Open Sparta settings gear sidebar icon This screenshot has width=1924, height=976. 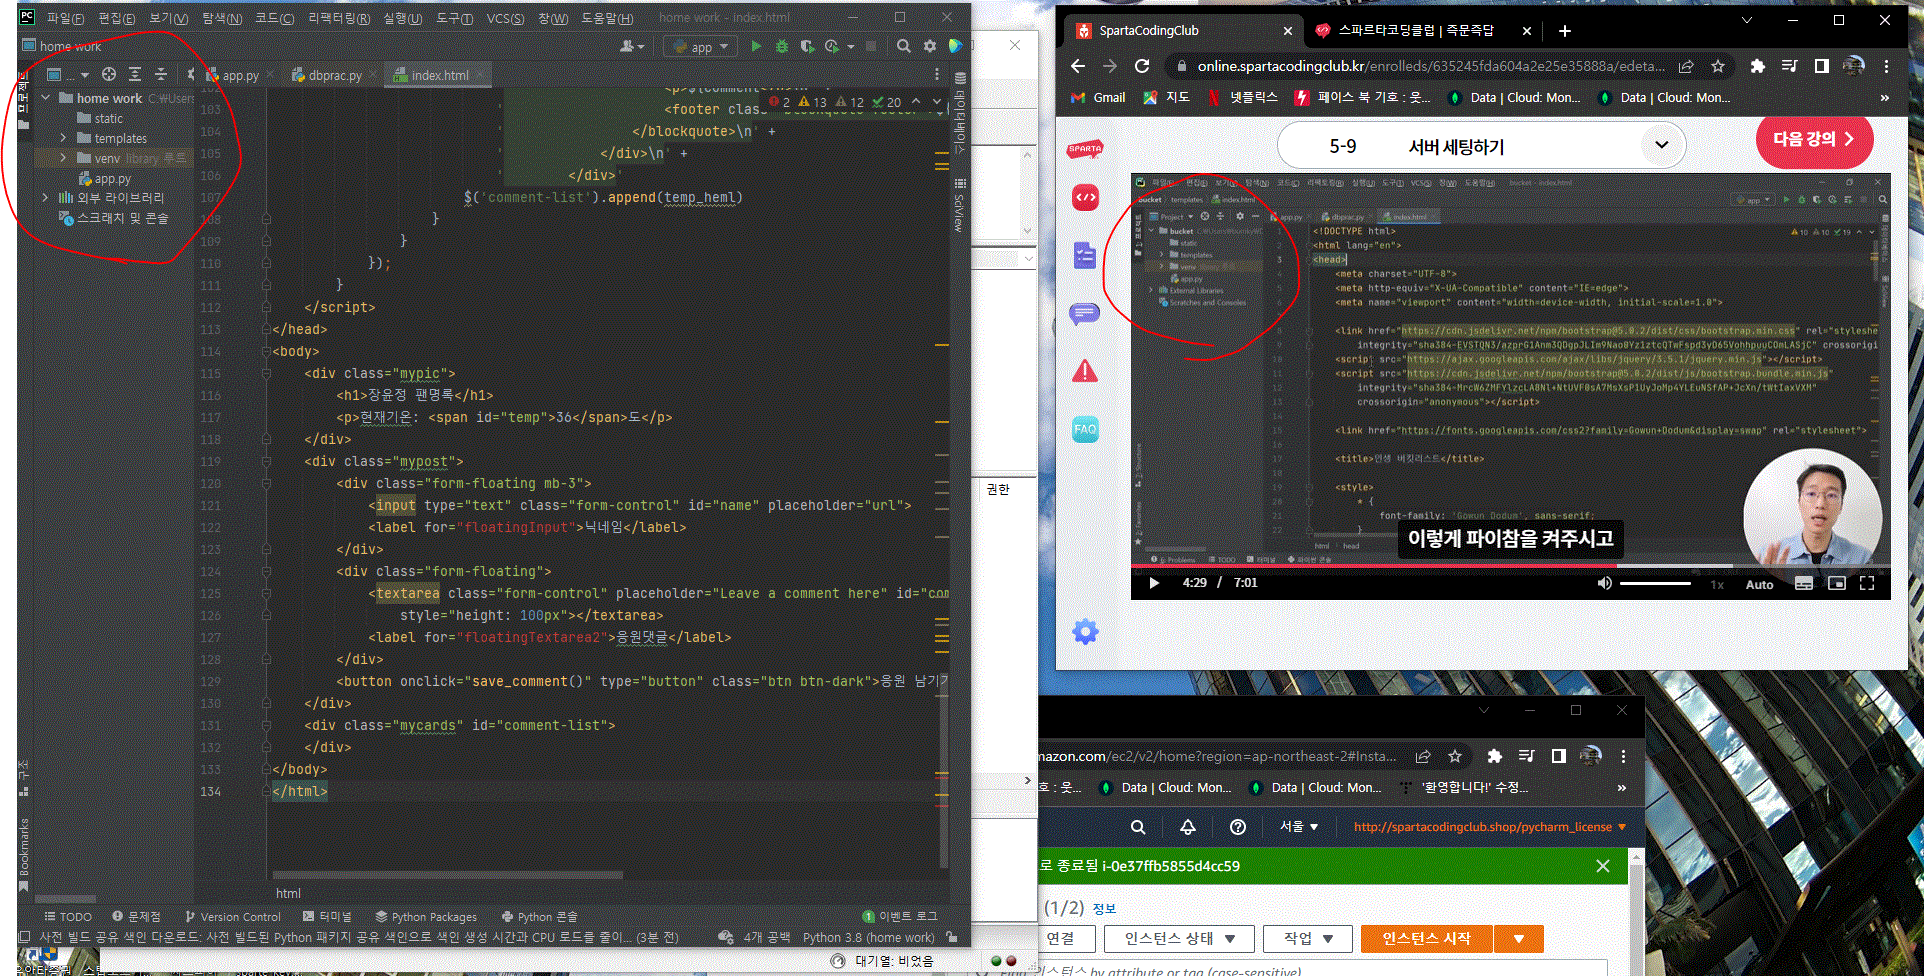click(x=1085, y=632)
